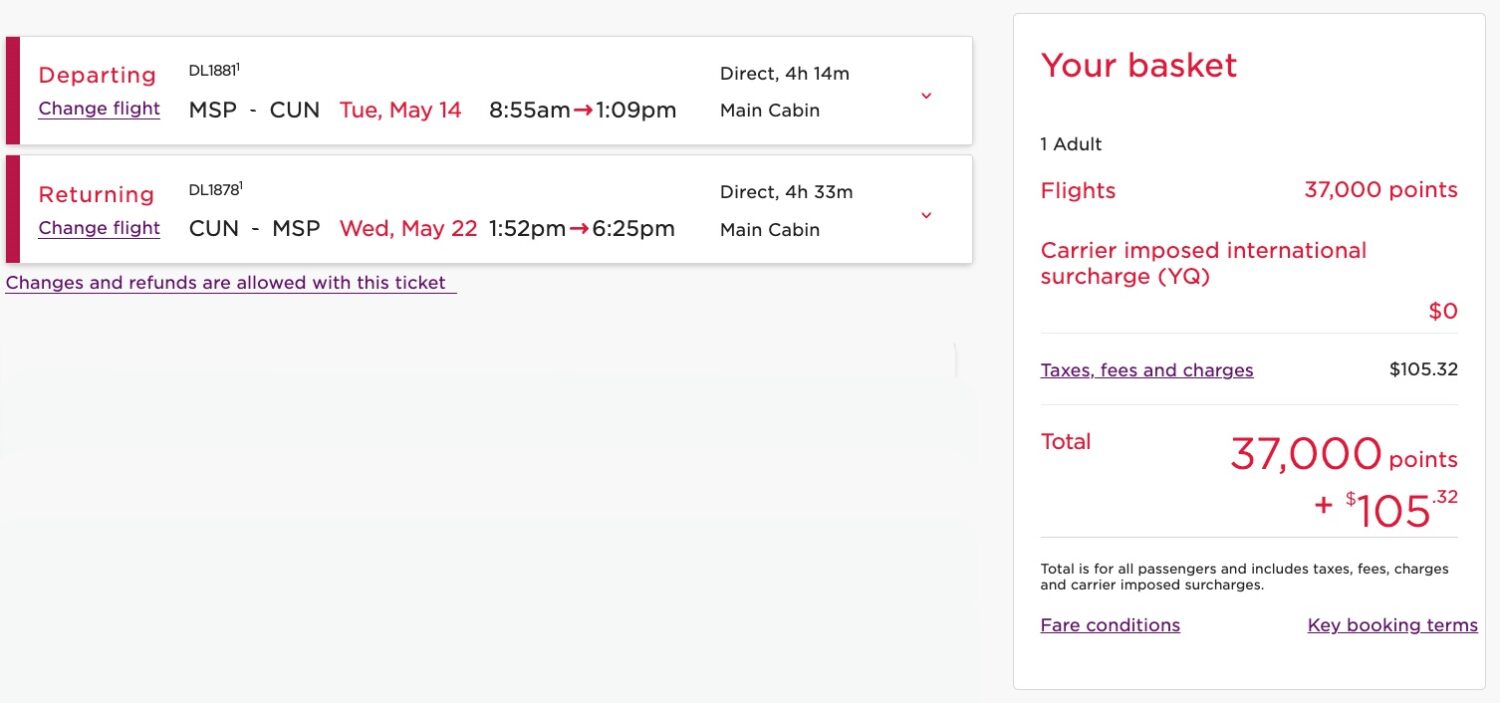This screenshot has width=1500, height=703.
Task: Select the Main Cabin label on departing flight
Action: click(769, 110)
